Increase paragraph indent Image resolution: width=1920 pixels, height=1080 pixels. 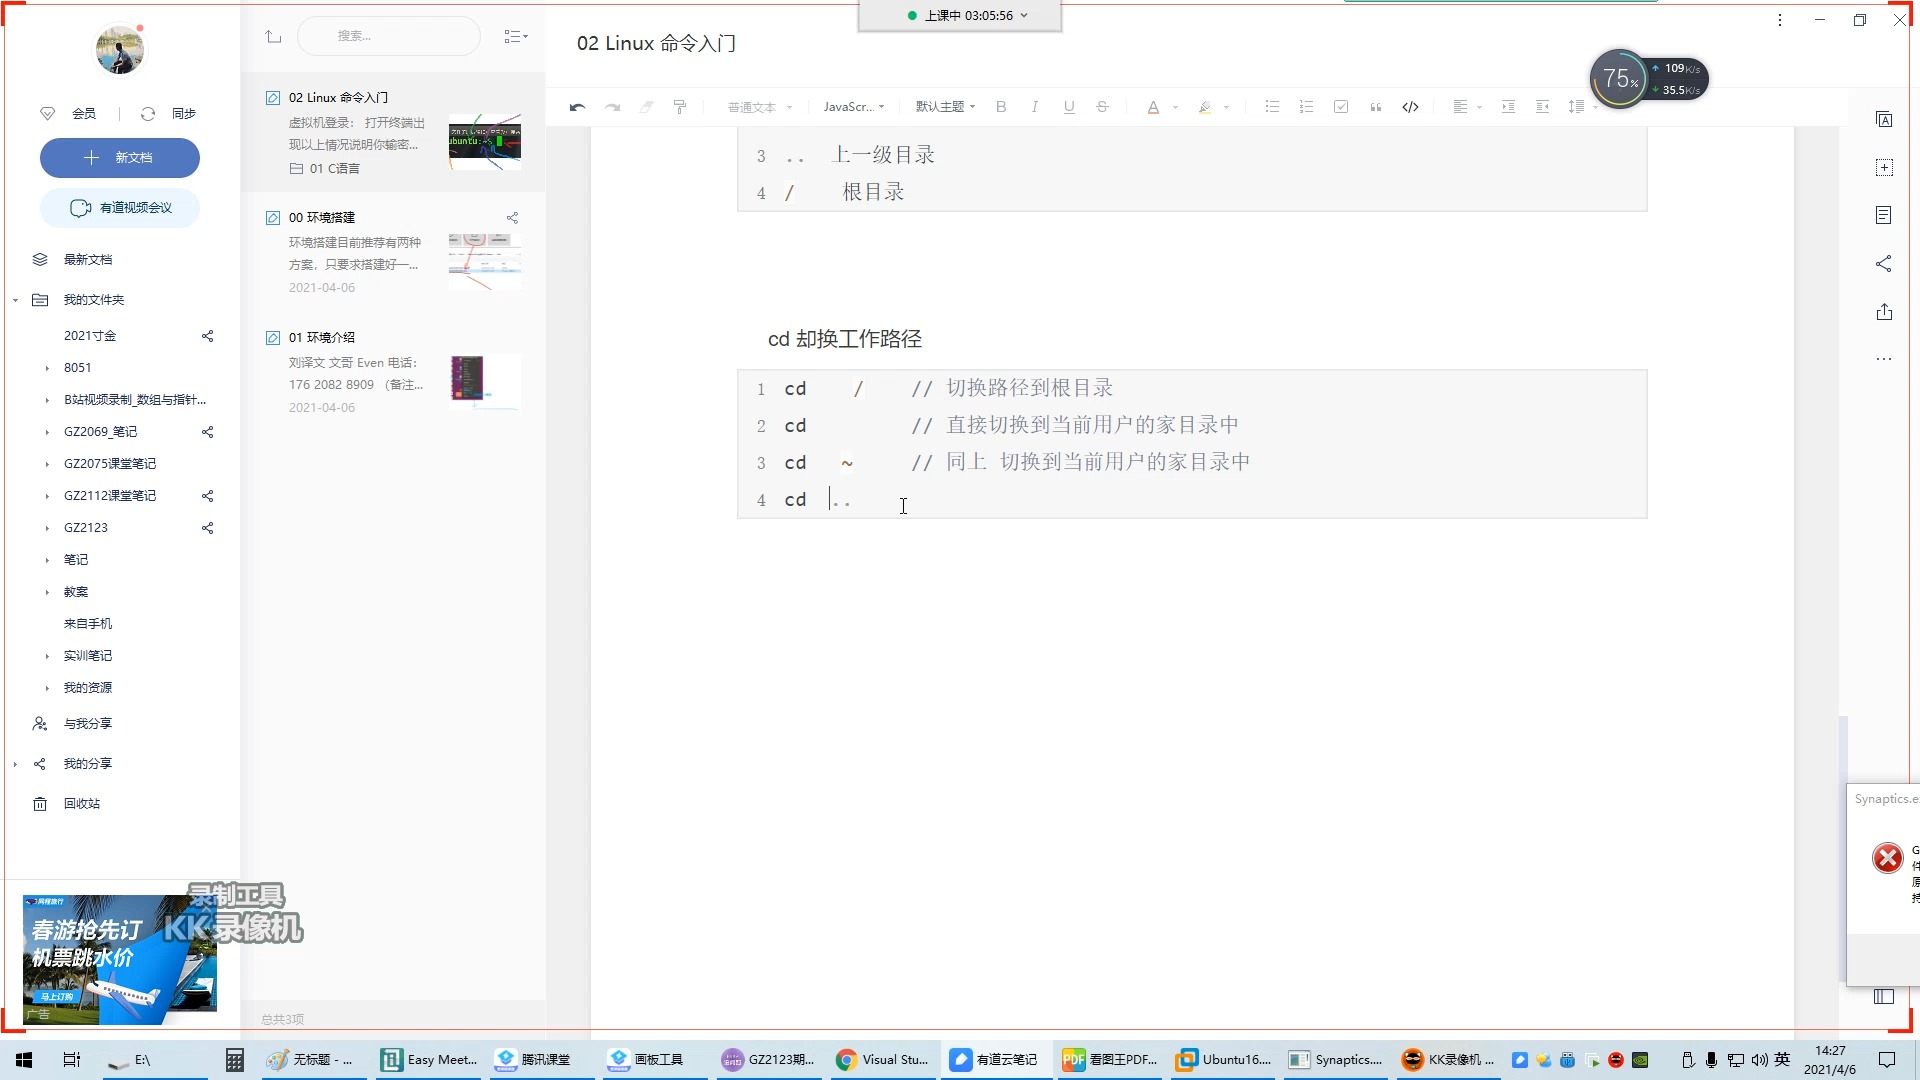(x=1508, y=107)
